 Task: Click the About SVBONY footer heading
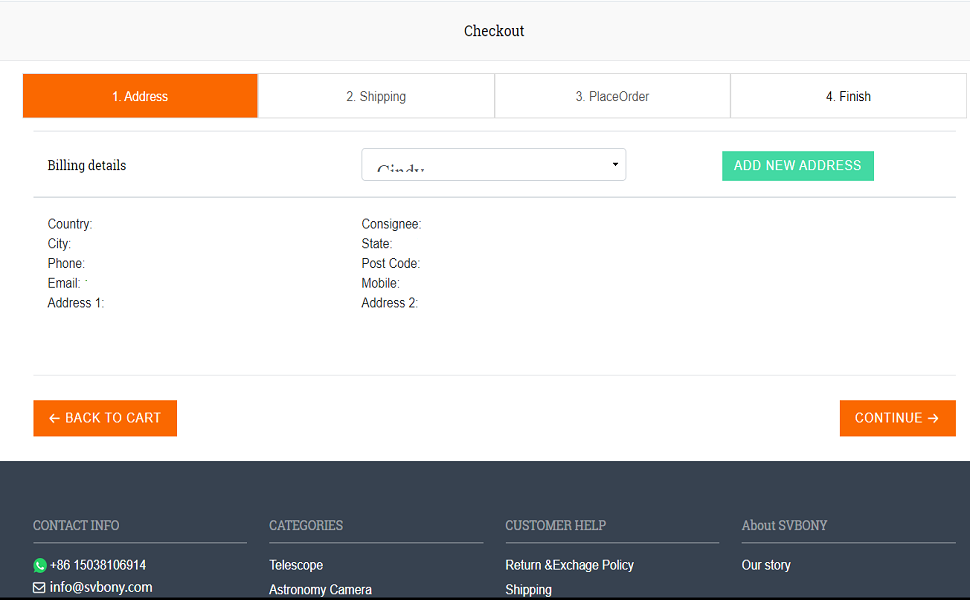coord(784,525)
